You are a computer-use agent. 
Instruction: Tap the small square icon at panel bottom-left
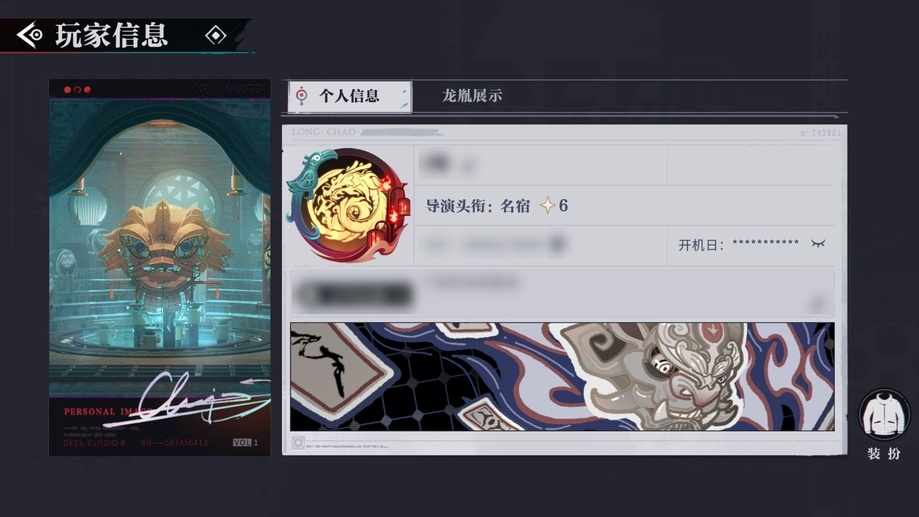[x=298, y=443]
